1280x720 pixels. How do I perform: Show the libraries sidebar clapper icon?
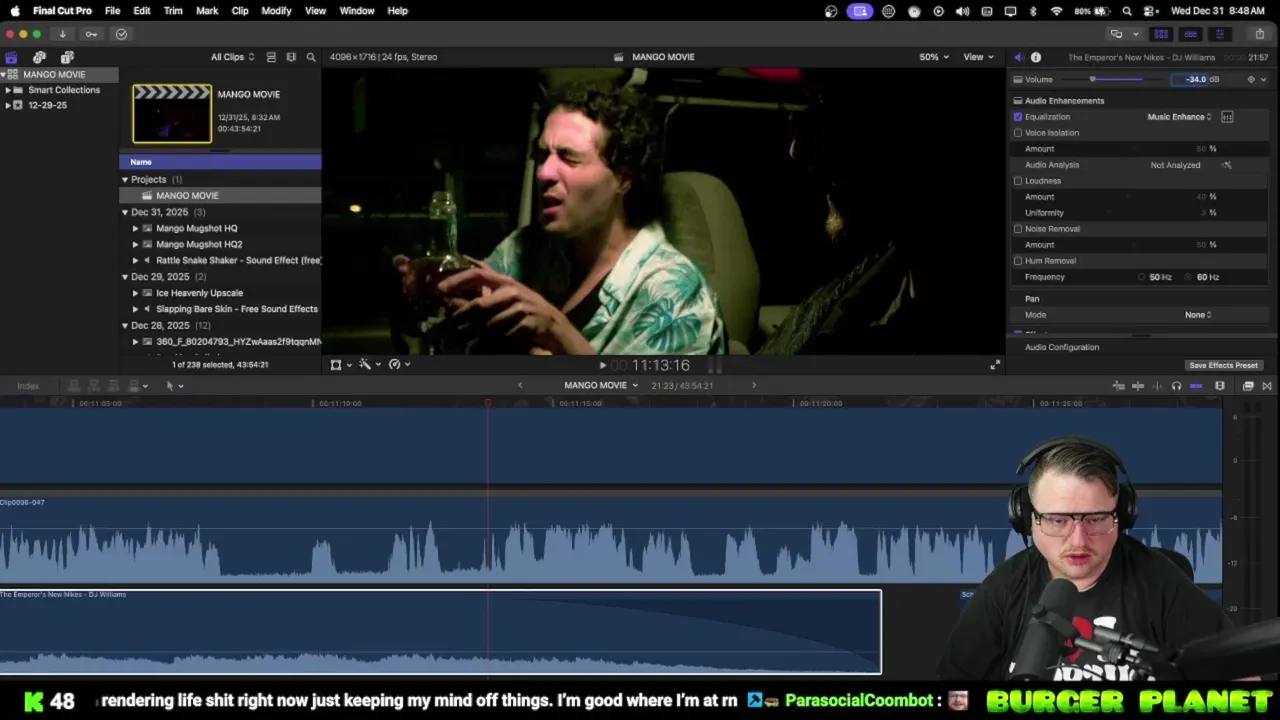click(11, 57)
